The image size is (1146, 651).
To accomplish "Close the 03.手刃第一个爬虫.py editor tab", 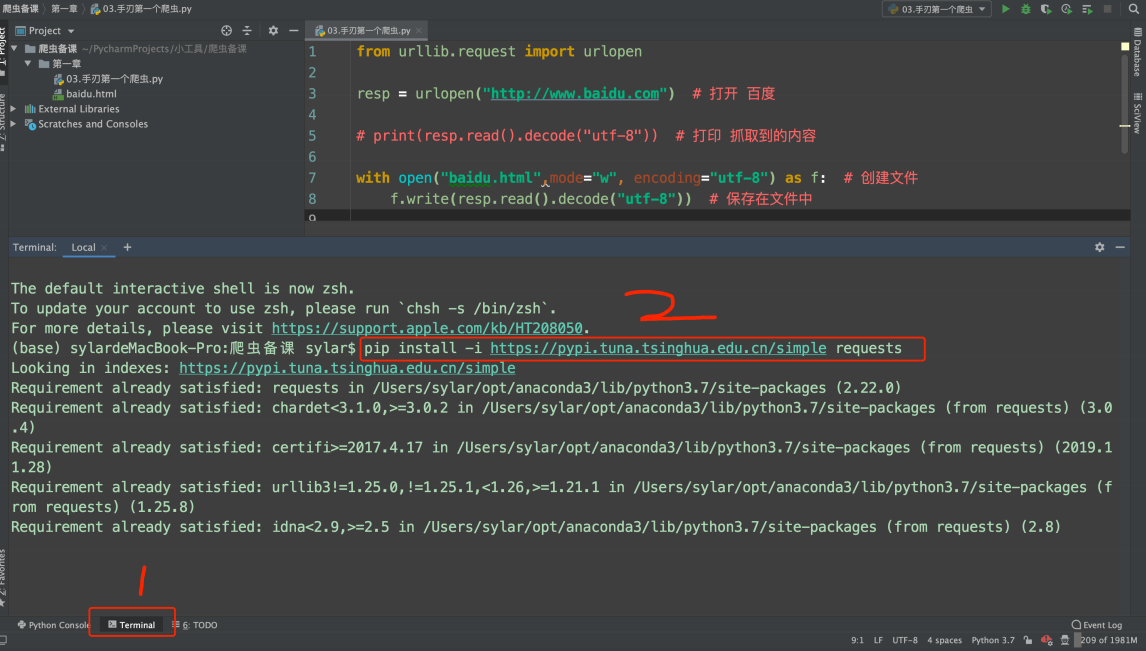I will pos(419,31).
